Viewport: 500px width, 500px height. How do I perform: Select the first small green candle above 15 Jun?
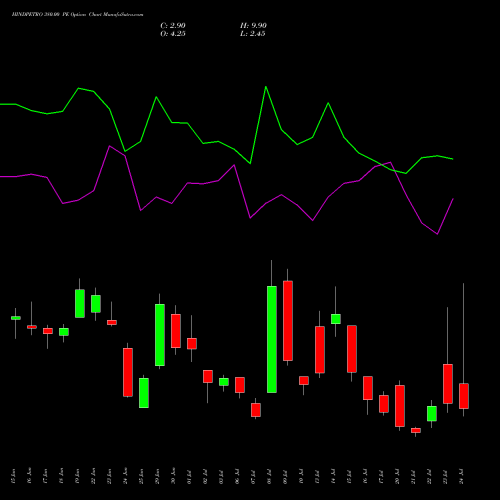[16, 318]
